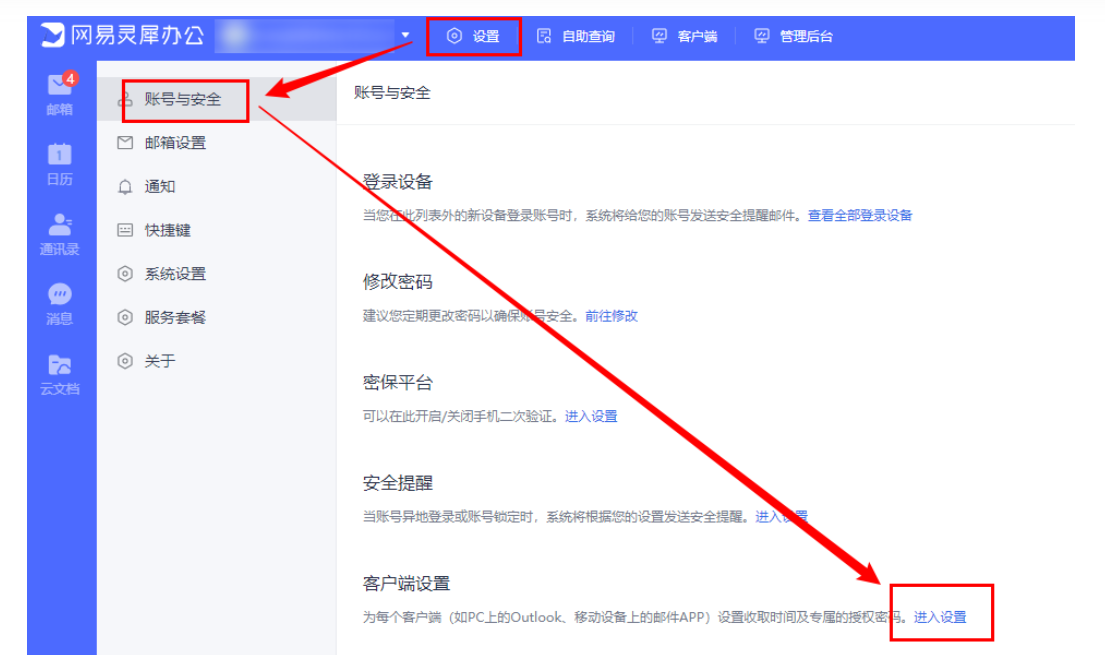Click the 安全提醒 section heading

tap(397, 483)
